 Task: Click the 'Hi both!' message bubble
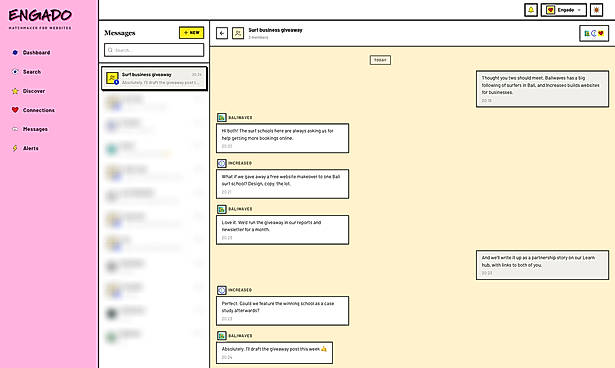click(x=282, y=138)
